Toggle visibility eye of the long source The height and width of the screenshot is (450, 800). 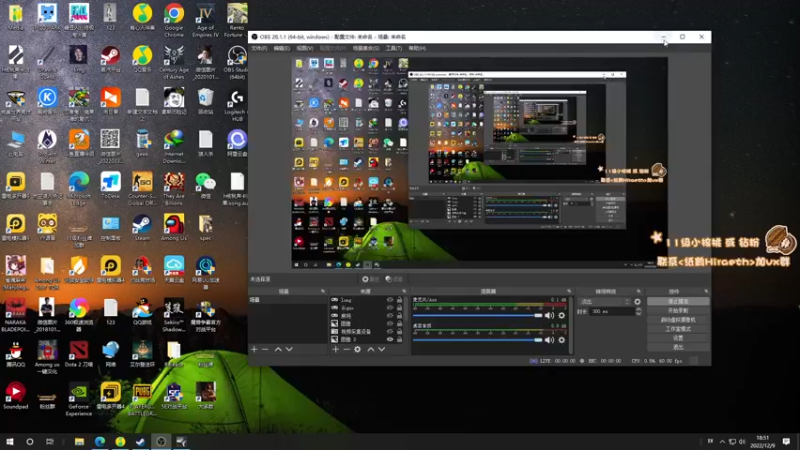(390, 300)
